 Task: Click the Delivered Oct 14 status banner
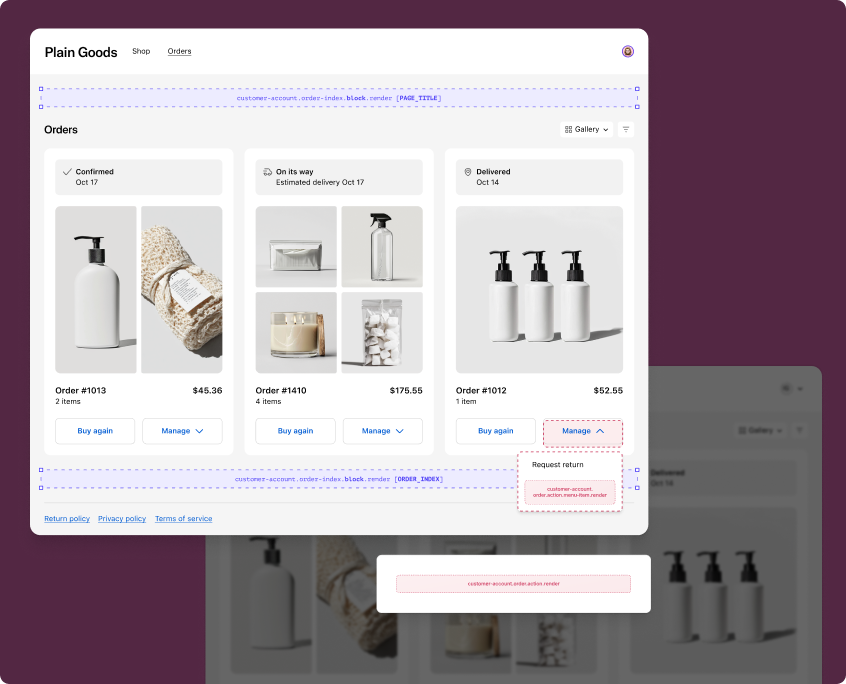point(540,177)
